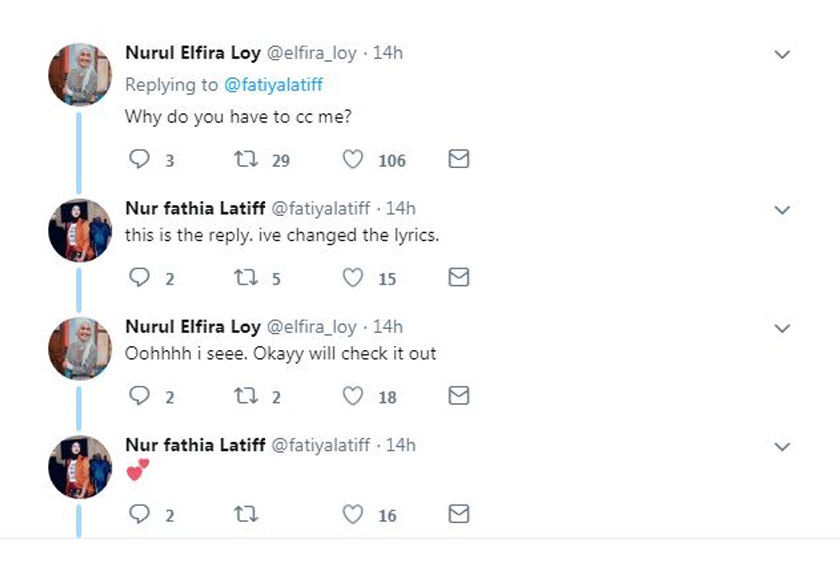Retweet the "Okayy will check it out" tweet
The width and height of the screenshot is (840, 570).
click(x=245, y=396)
